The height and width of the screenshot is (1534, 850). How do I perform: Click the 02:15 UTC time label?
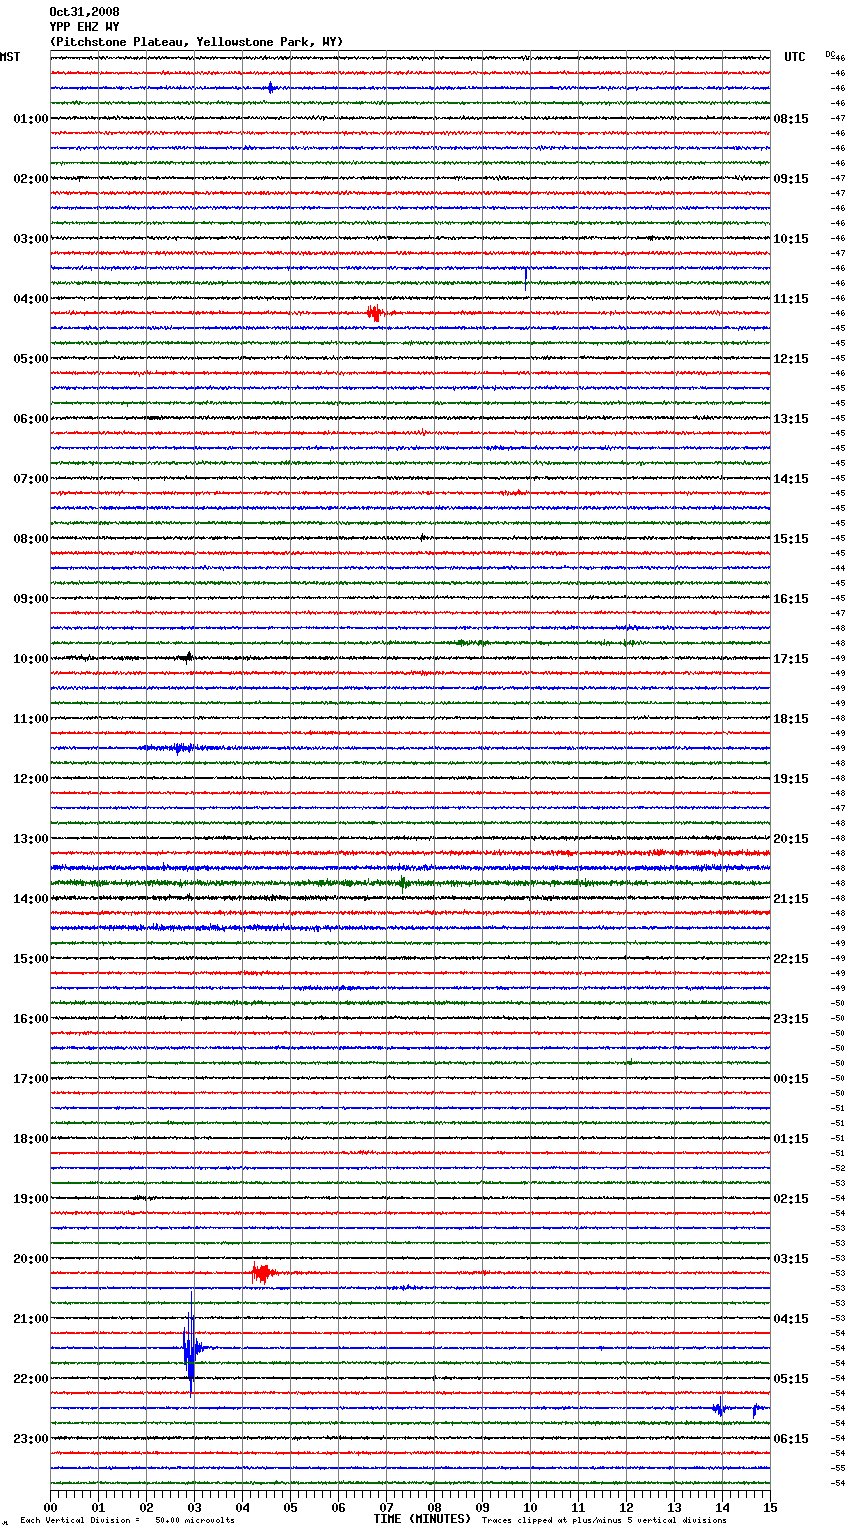[791, 1199]
